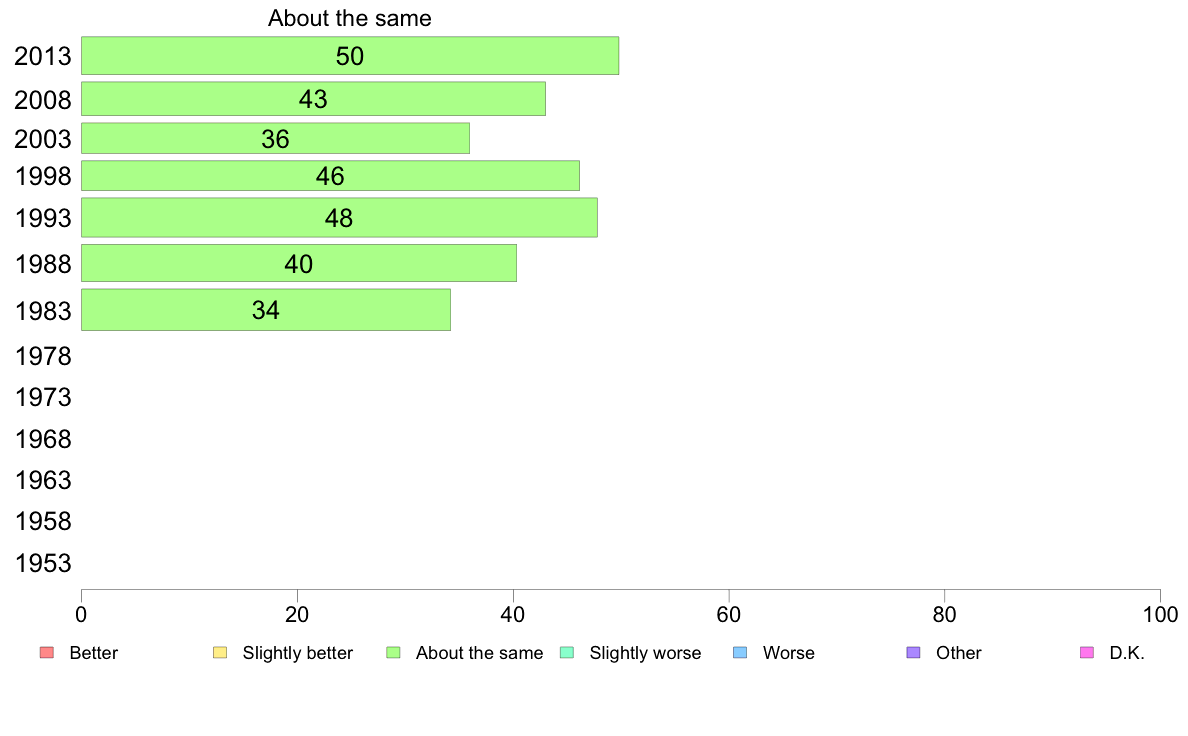Select the 2003 bar showing 36

pos(275,139)
